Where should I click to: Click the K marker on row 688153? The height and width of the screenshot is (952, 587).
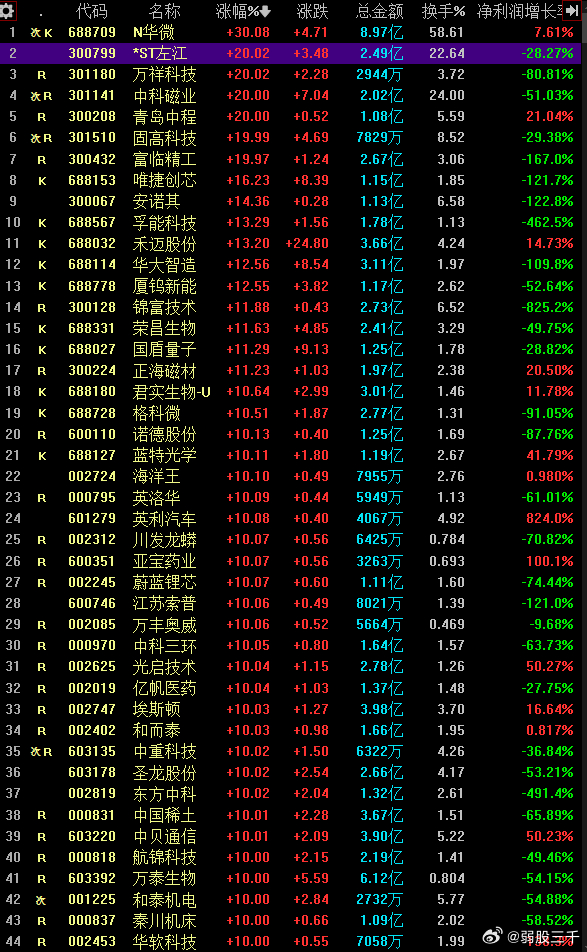pos(42,180)
